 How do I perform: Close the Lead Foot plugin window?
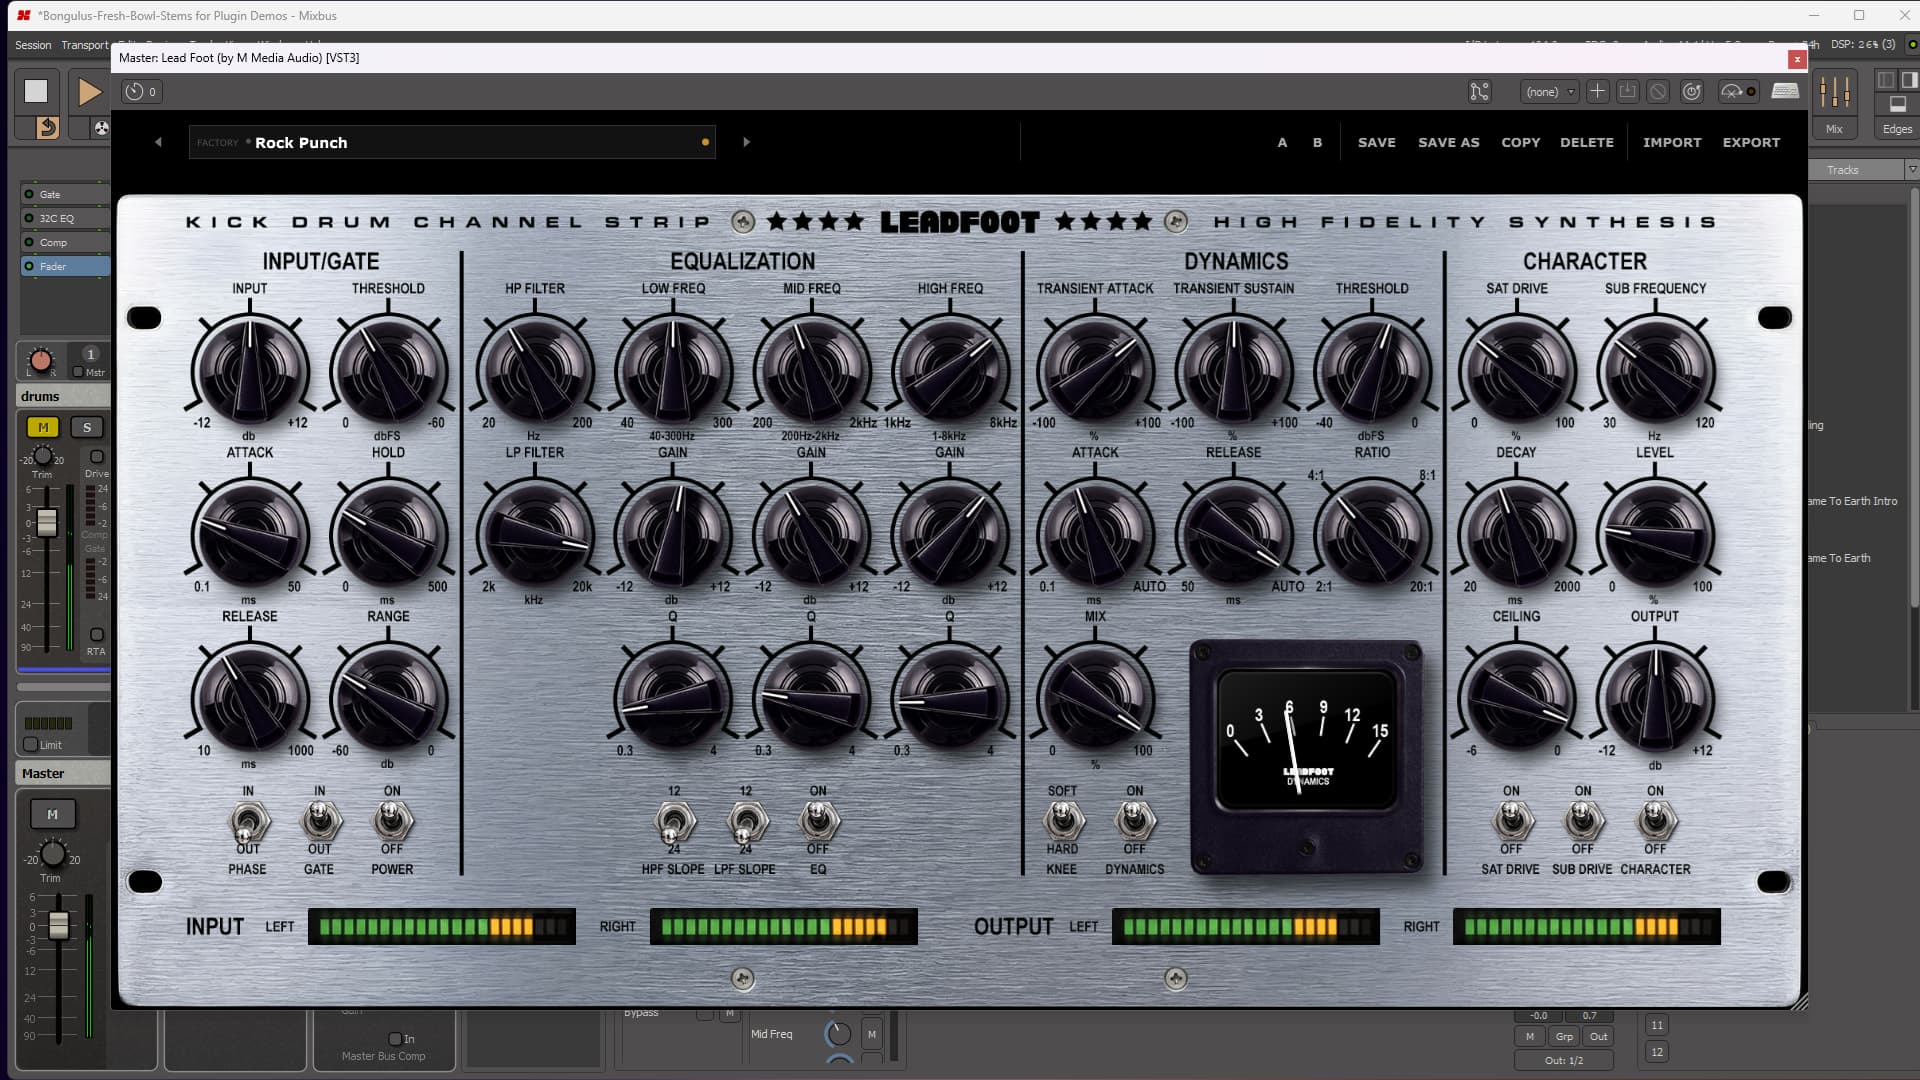pos(1797,59)
